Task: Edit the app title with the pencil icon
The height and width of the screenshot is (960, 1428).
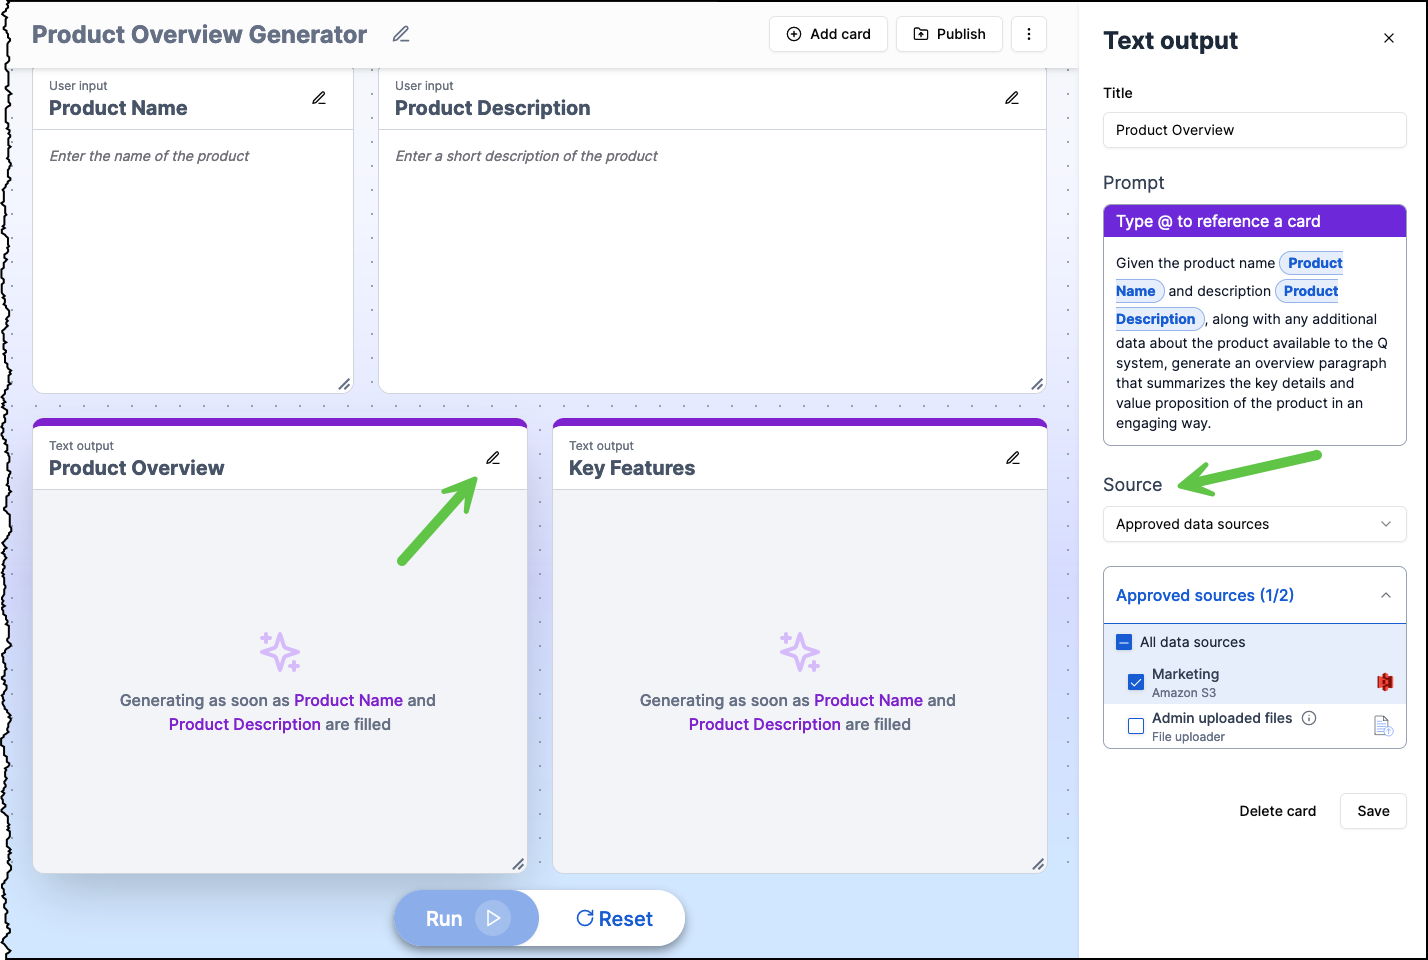Action: pyautogui.click(x=401, y=34)
